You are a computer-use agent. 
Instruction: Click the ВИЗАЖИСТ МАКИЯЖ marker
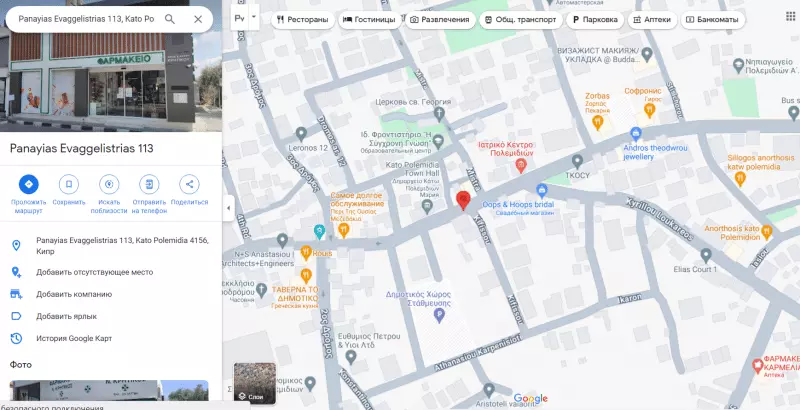click(647, 54)
